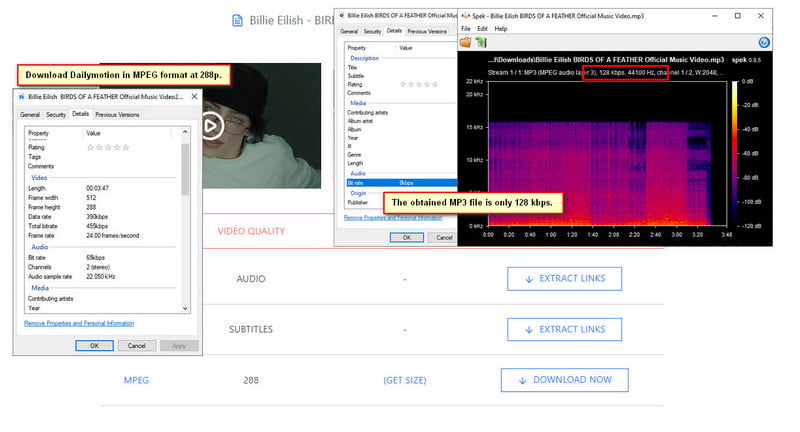Select the highlighted Bit rate row in MP3 properties dialog
The image size is (800, 432).
(402, 183)
